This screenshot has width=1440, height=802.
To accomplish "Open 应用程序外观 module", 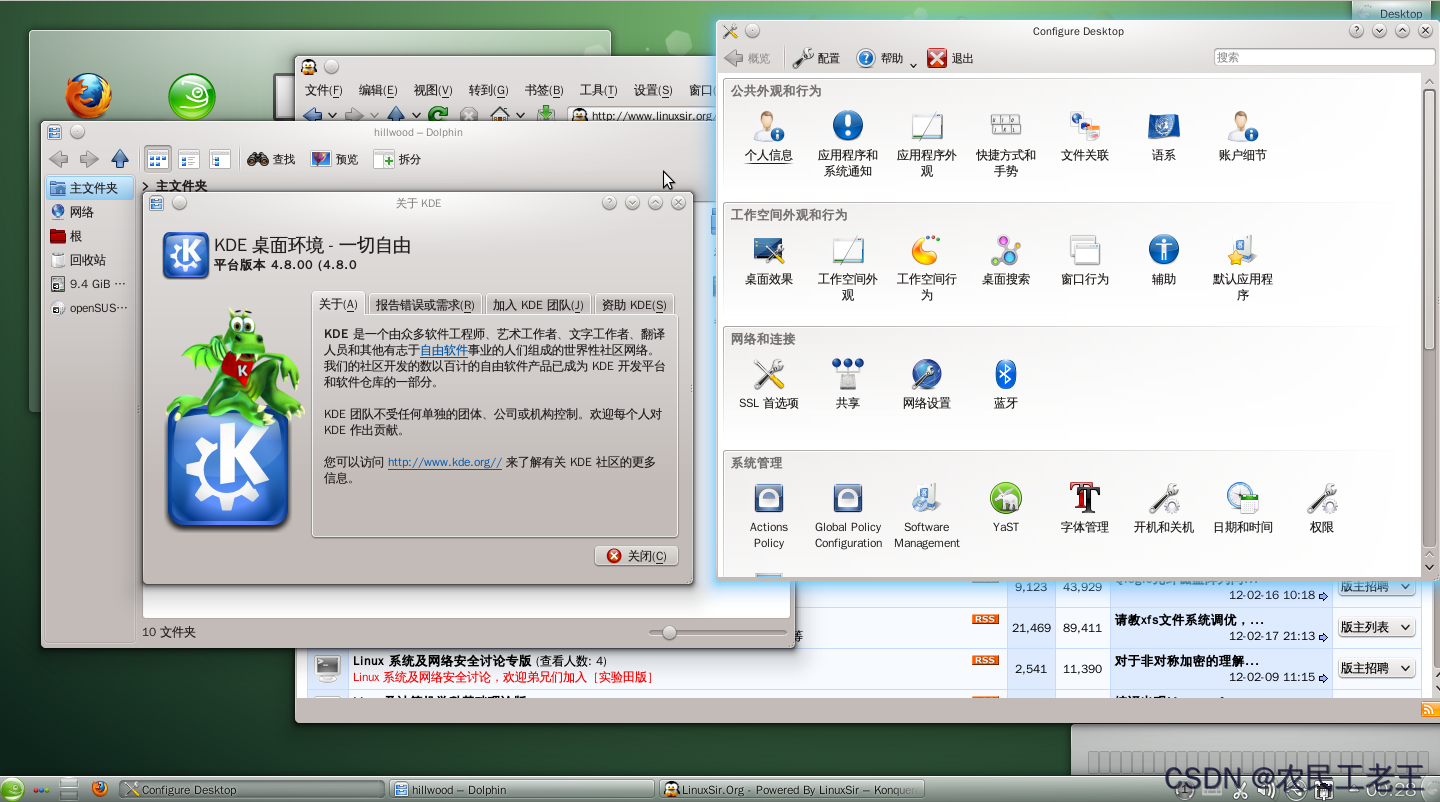I will pos(927,144).
